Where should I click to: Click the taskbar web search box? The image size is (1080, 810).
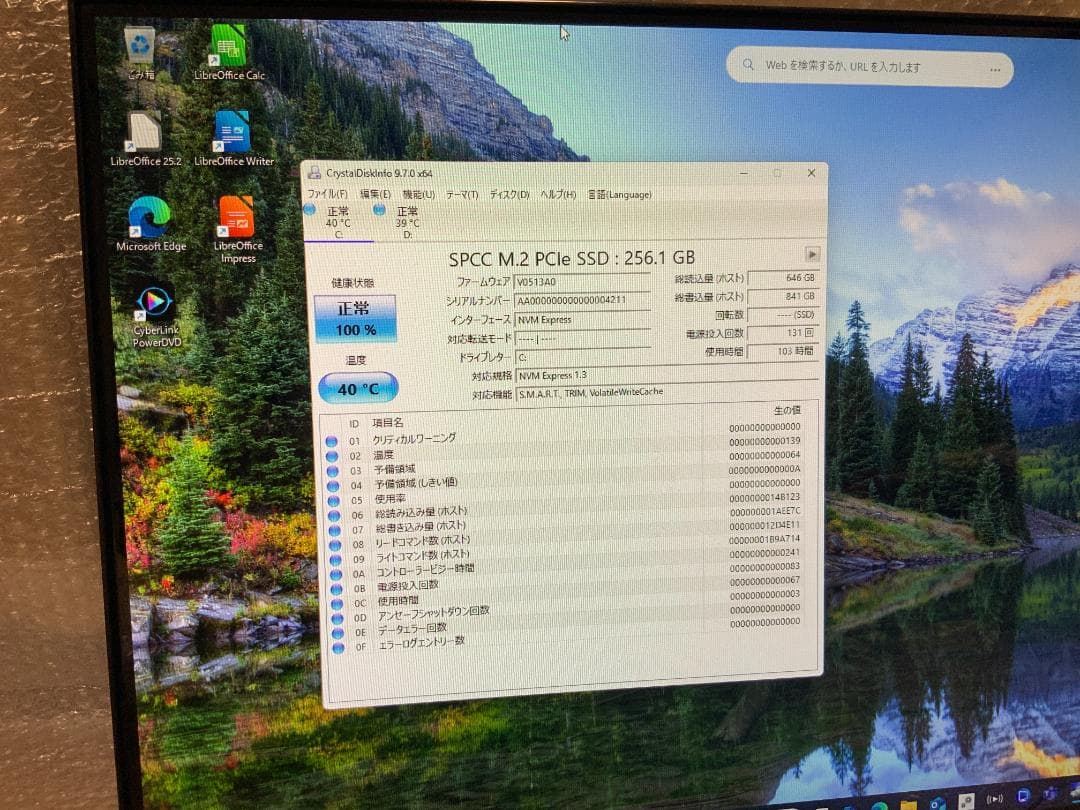(x=868, y=66)
